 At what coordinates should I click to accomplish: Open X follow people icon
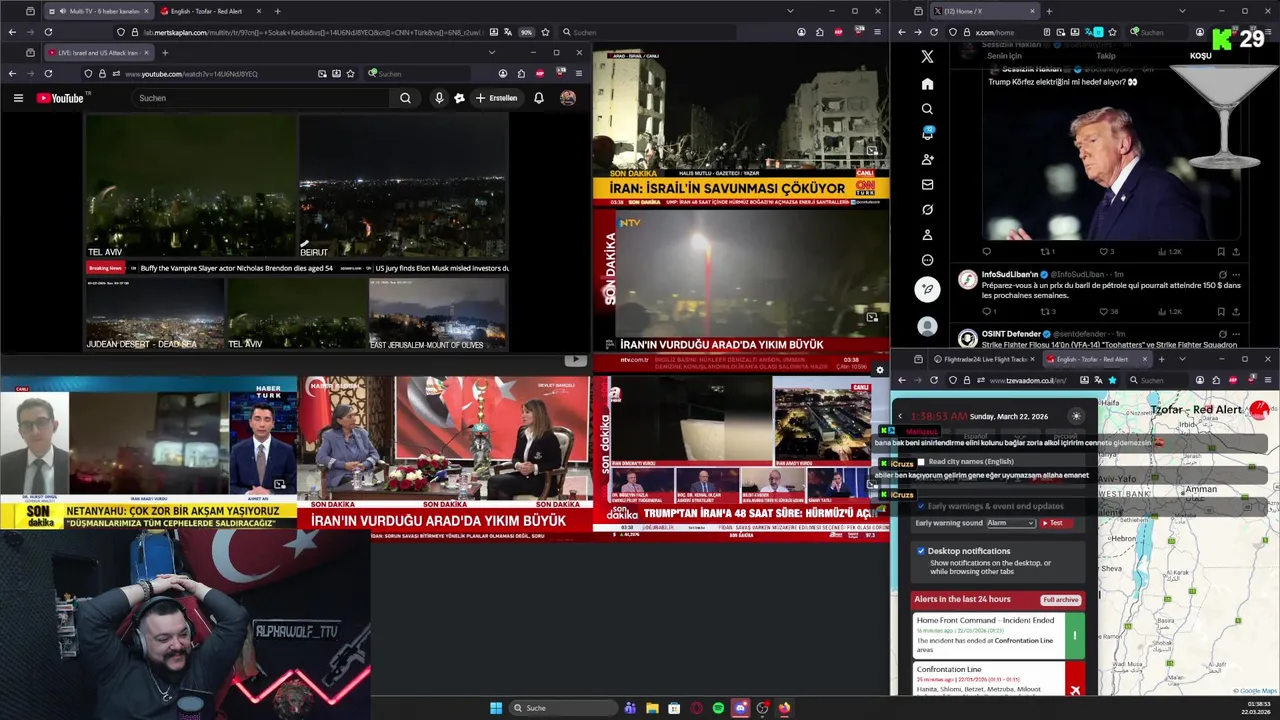tap(927, 159)
